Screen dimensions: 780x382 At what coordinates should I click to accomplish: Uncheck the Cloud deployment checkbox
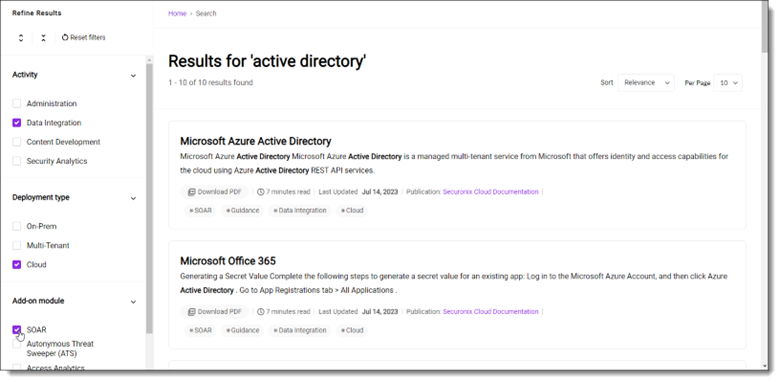(17, 265)
